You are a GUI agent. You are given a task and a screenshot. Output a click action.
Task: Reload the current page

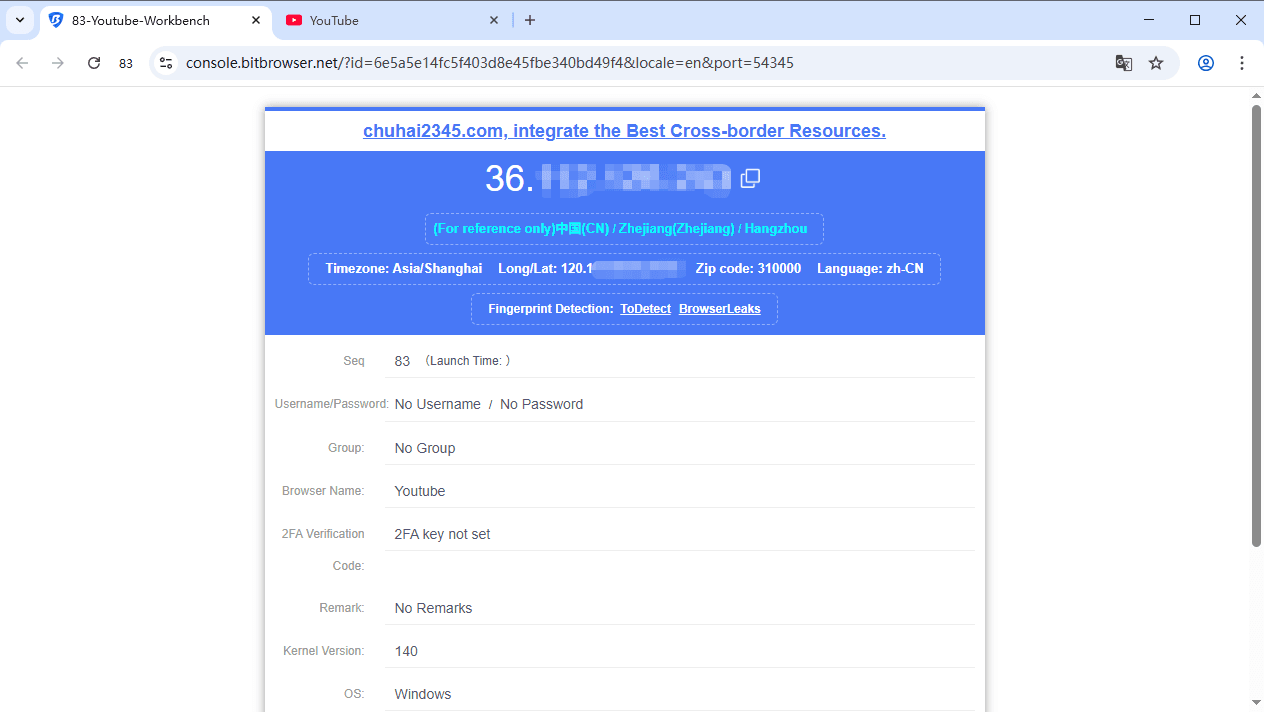pos(94,63)
